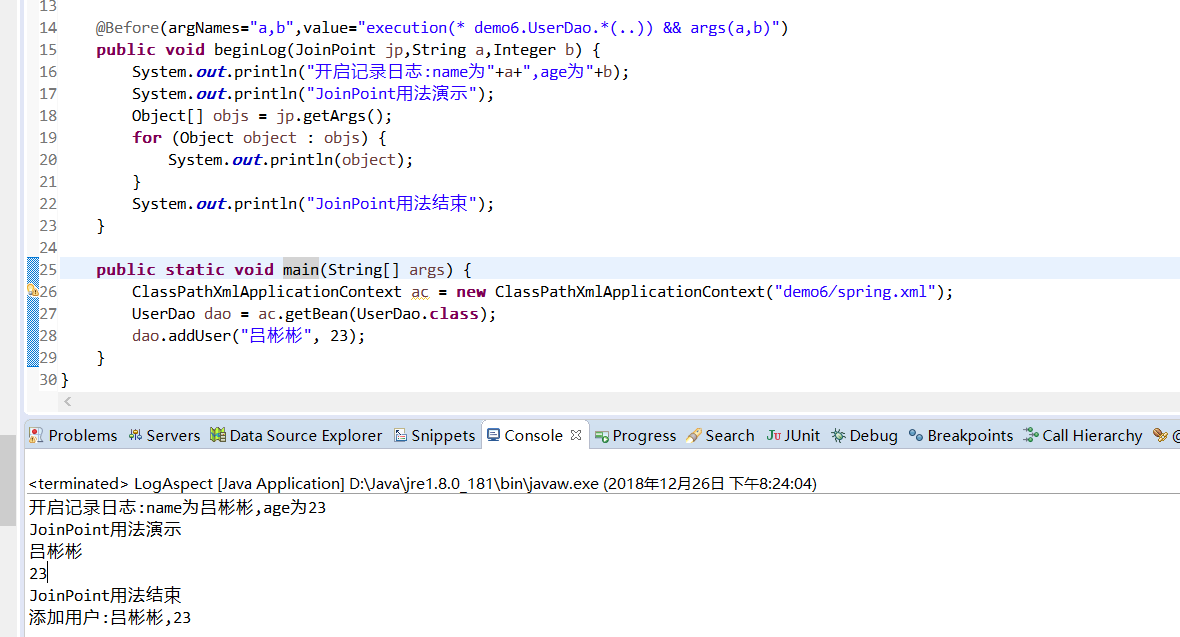Click console output 'JoinPoint用法演示'
This screenshot has width=1180, height=637.
coord(105,529)
